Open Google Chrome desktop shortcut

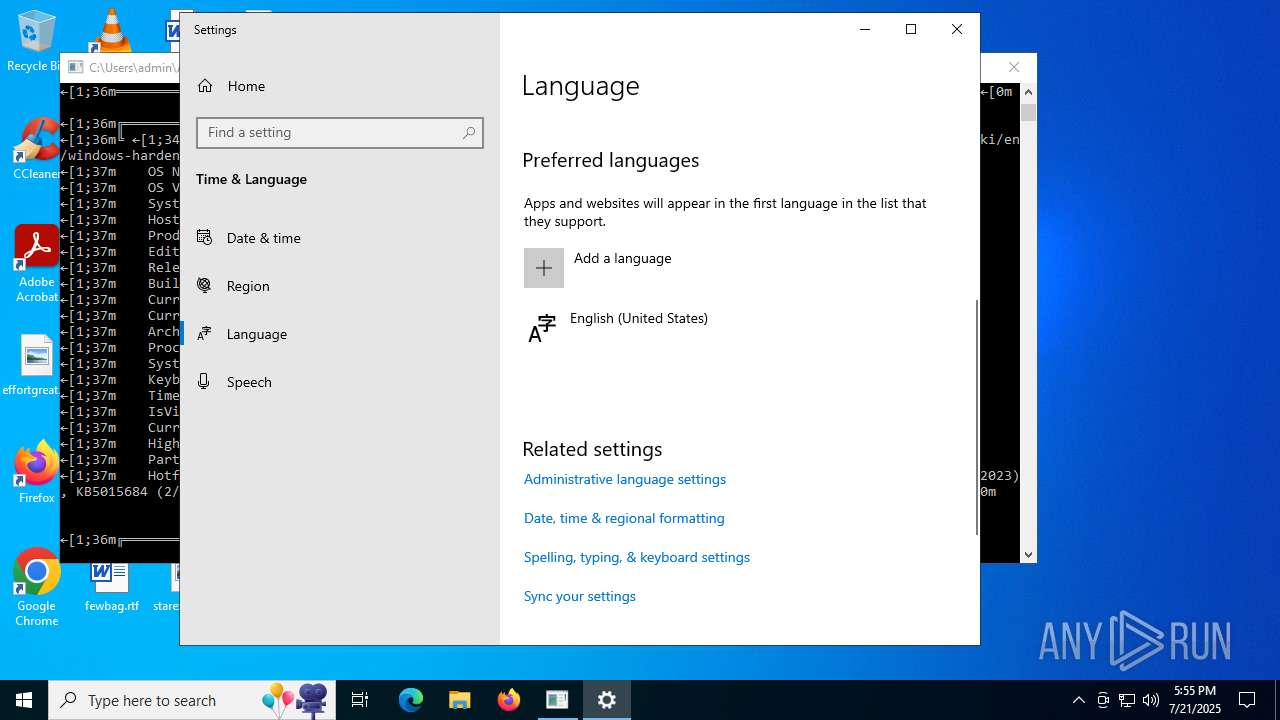(37, 588)
